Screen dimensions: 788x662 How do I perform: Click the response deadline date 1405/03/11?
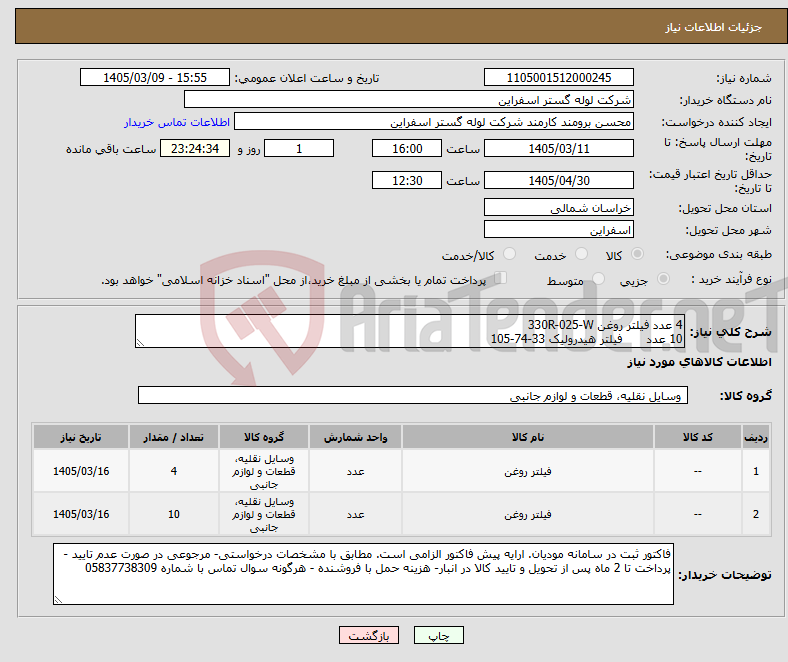(x=559, y=148)
